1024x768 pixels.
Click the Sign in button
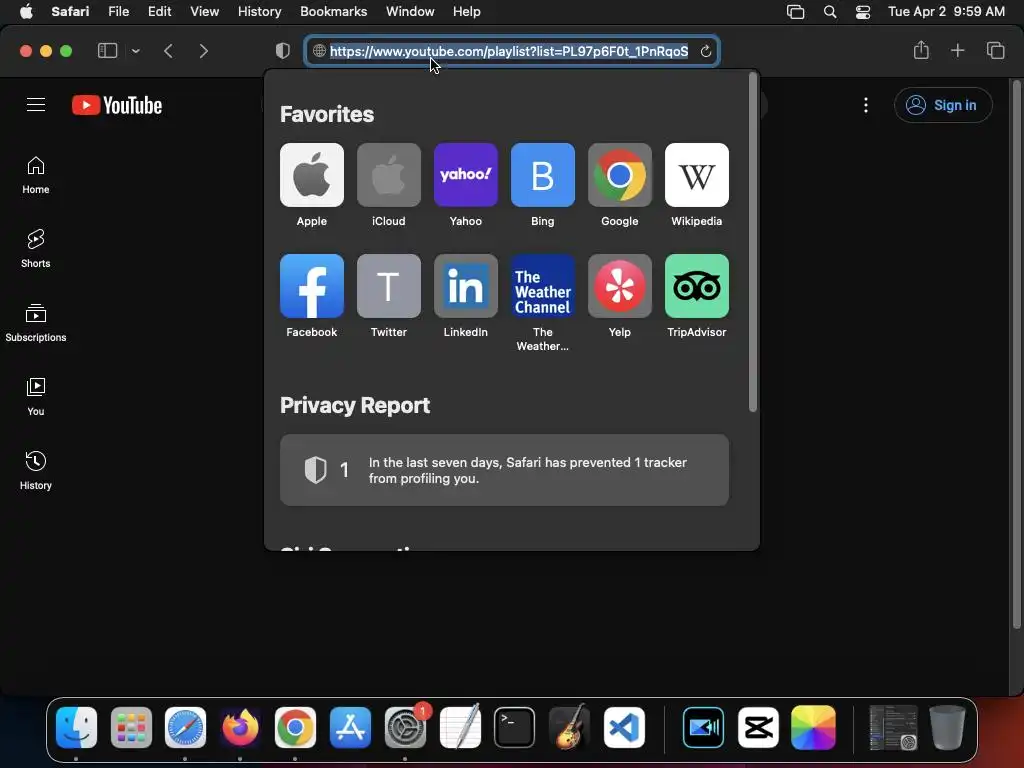[x=943, y=105]
